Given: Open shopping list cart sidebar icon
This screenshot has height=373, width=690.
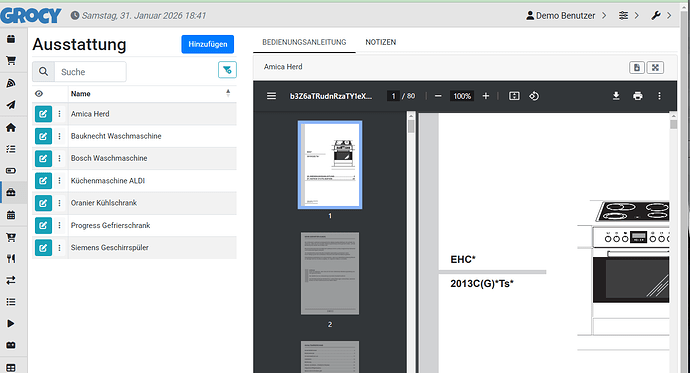Looking at the screenshot, I should [x=11, y=61].
